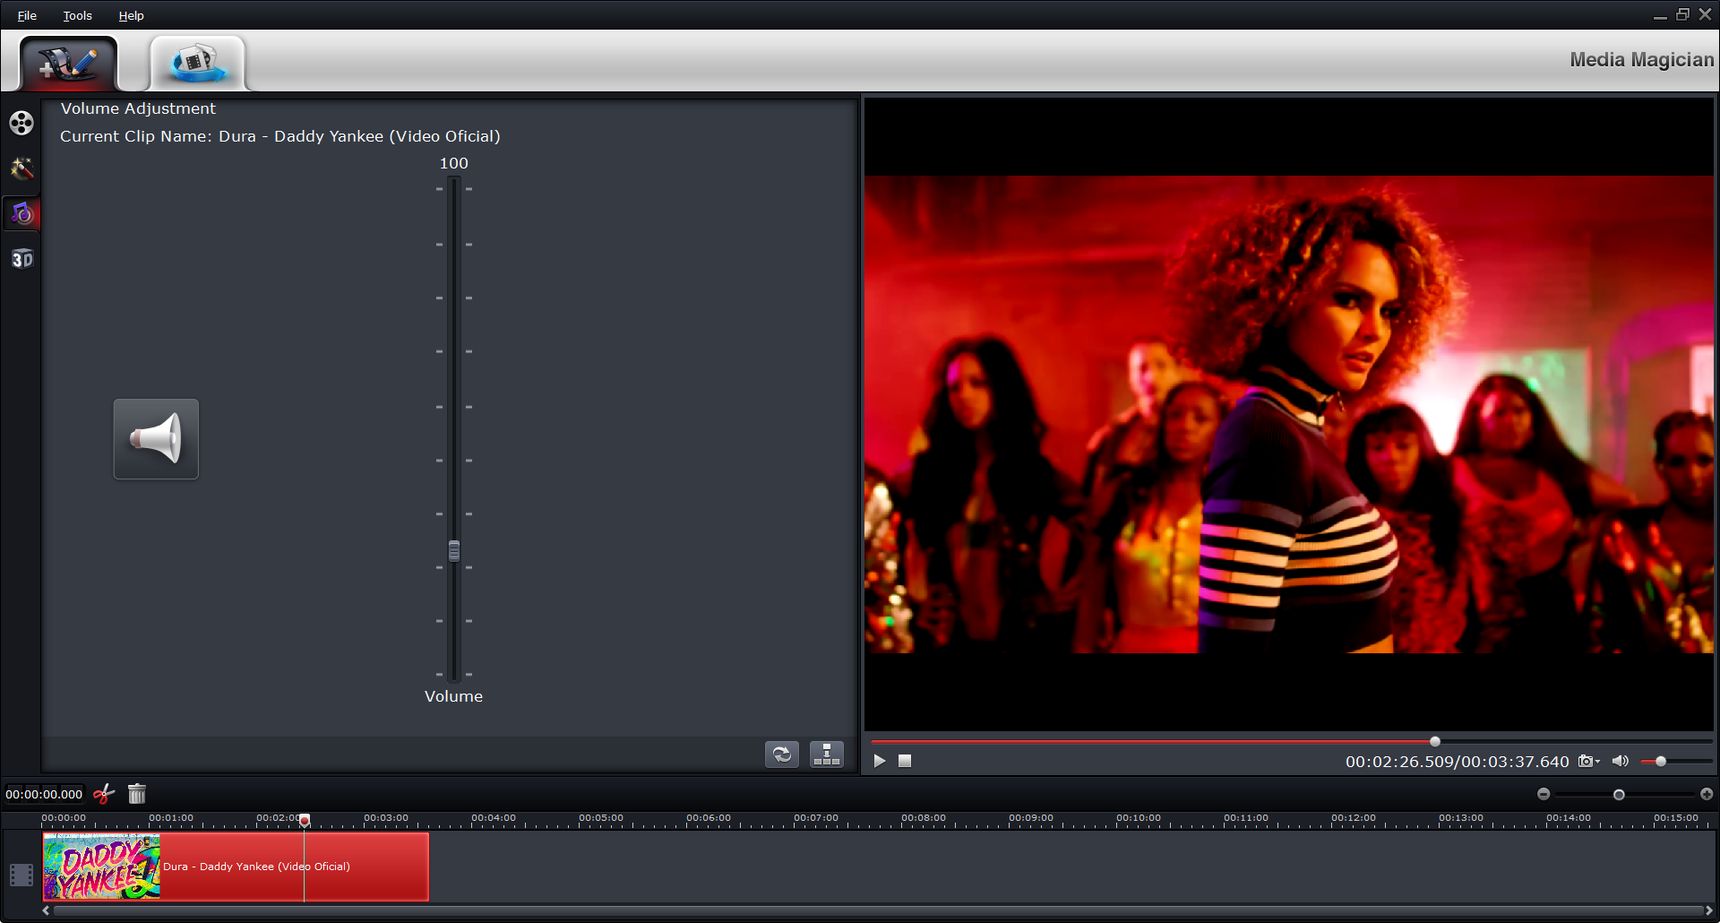Split the clip with the scissors icon
This screenshot has width=1720, height=923.
[104, 794]
